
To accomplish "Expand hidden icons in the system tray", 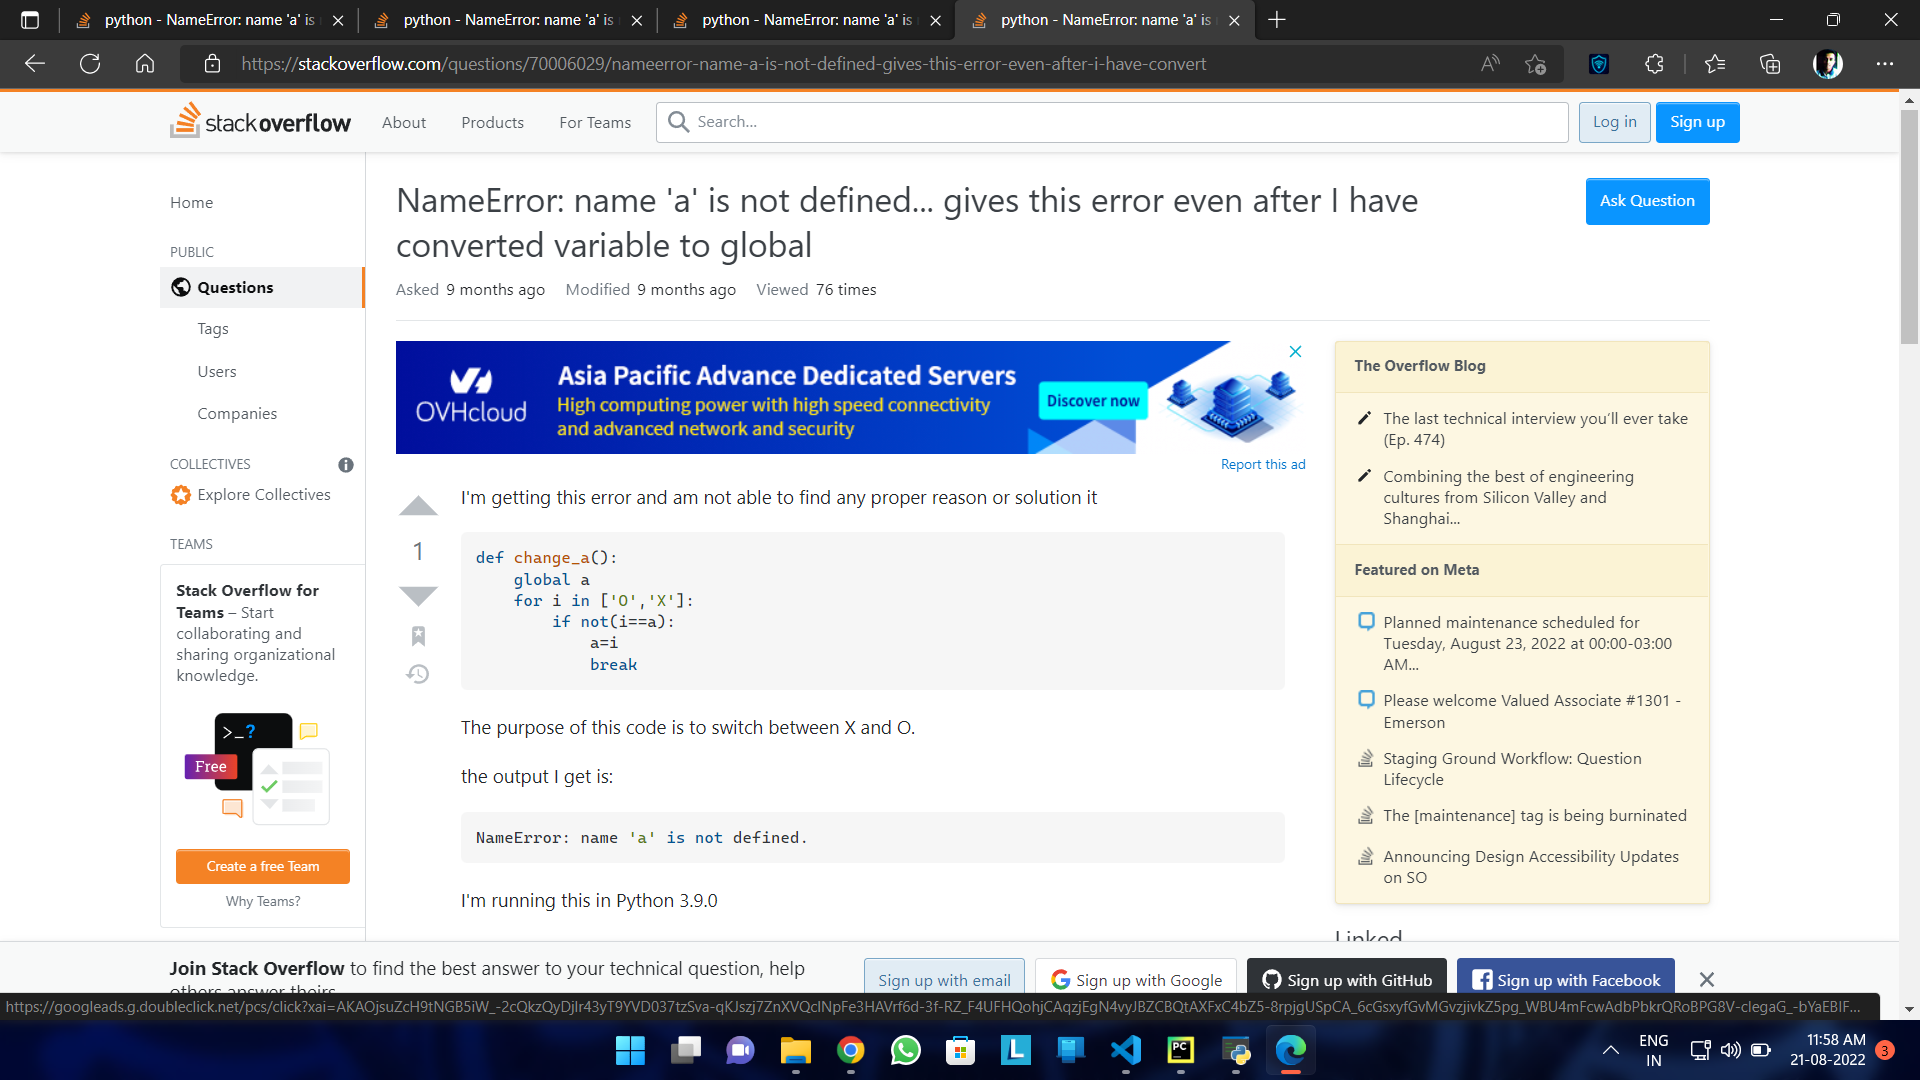I will tap(1610, 1051).
